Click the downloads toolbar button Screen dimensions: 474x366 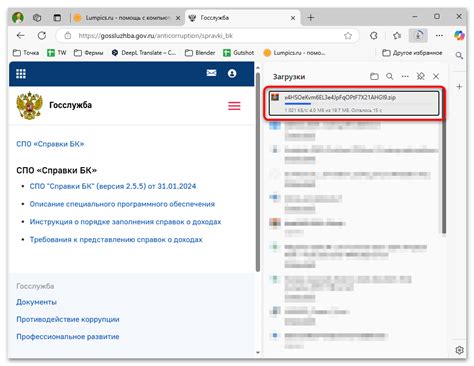tap(418, 35)
